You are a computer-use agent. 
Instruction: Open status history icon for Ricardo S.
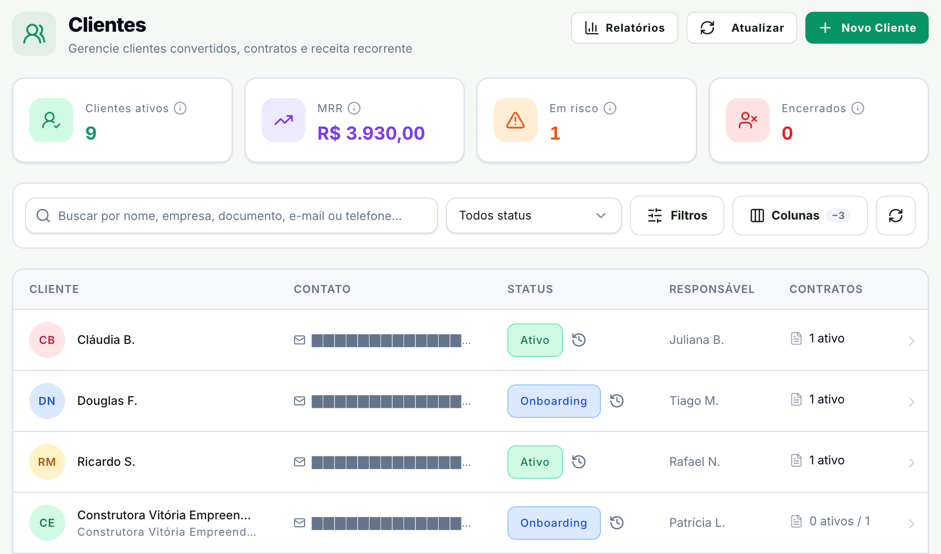(x=579, y=462)
